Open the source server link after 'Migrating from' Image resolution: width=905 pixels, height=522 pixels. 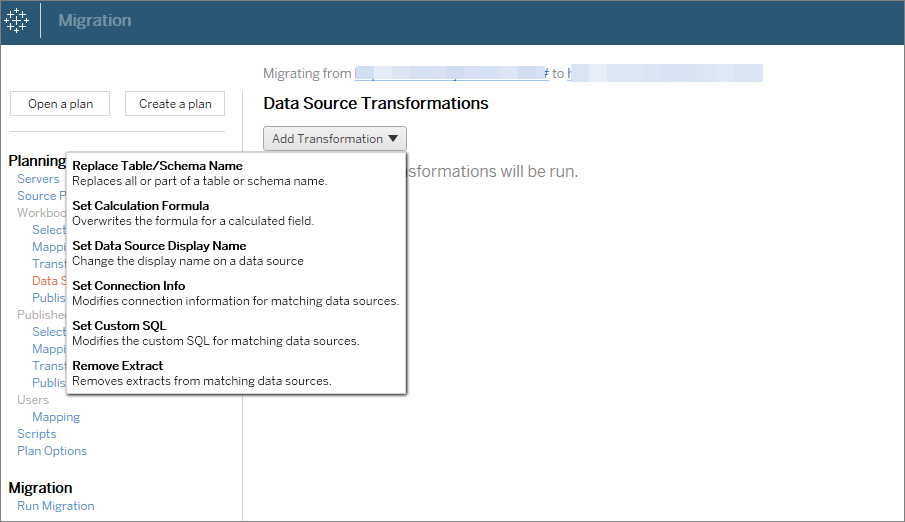(x=450, y=74)
